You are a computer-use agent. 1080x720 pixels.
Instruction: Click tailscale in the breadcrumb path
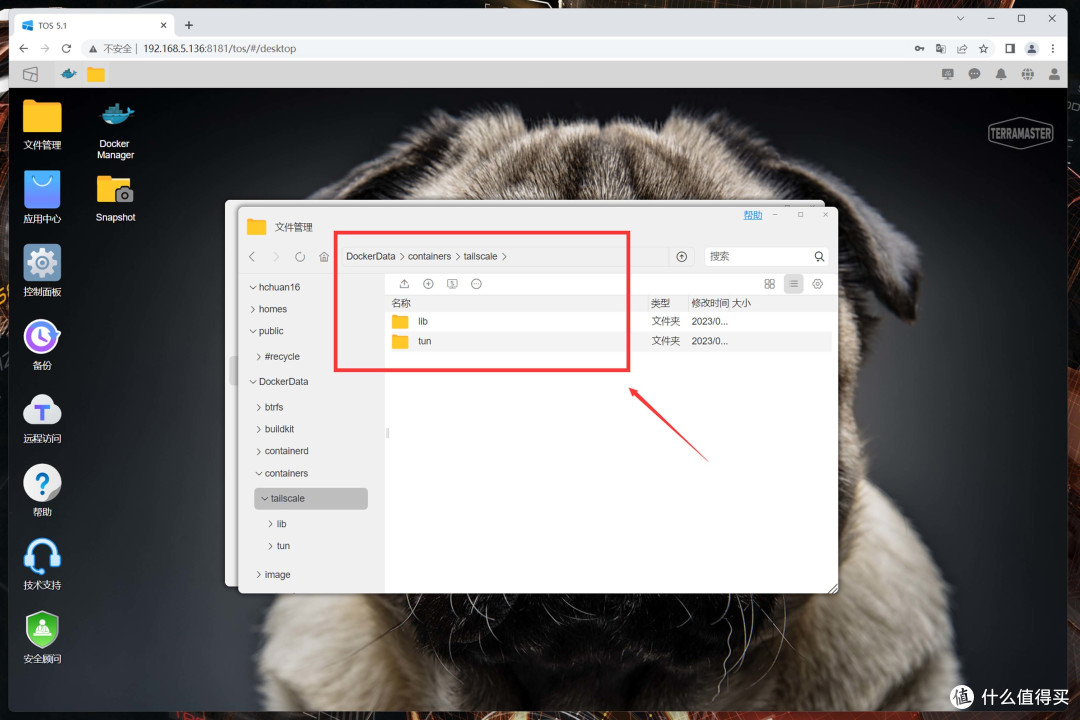480,256
